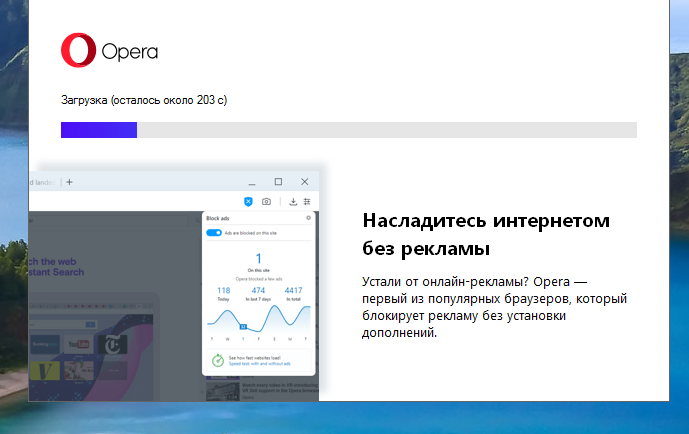The width and height of the screenshot is (689, 434).
Task: Click the paragraph starting 'Устали от онлайн-рекламы?'
Action: [x=494, y=307]
